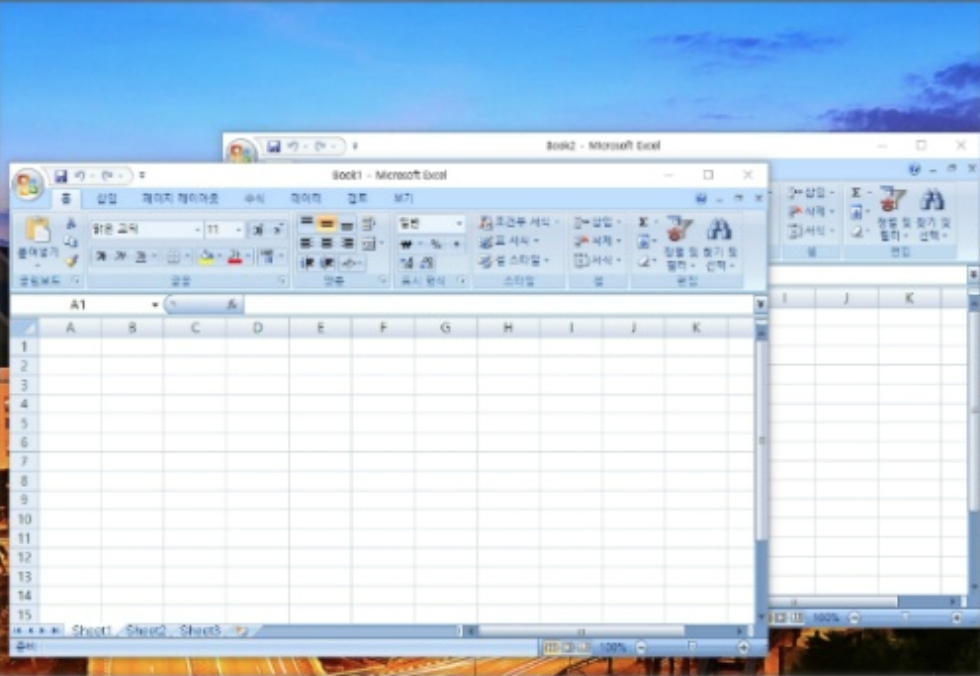Viewport: 980px width, 676px height.
Task: Click Find and Select in Book2 window
Action: [x=932, y=215]
